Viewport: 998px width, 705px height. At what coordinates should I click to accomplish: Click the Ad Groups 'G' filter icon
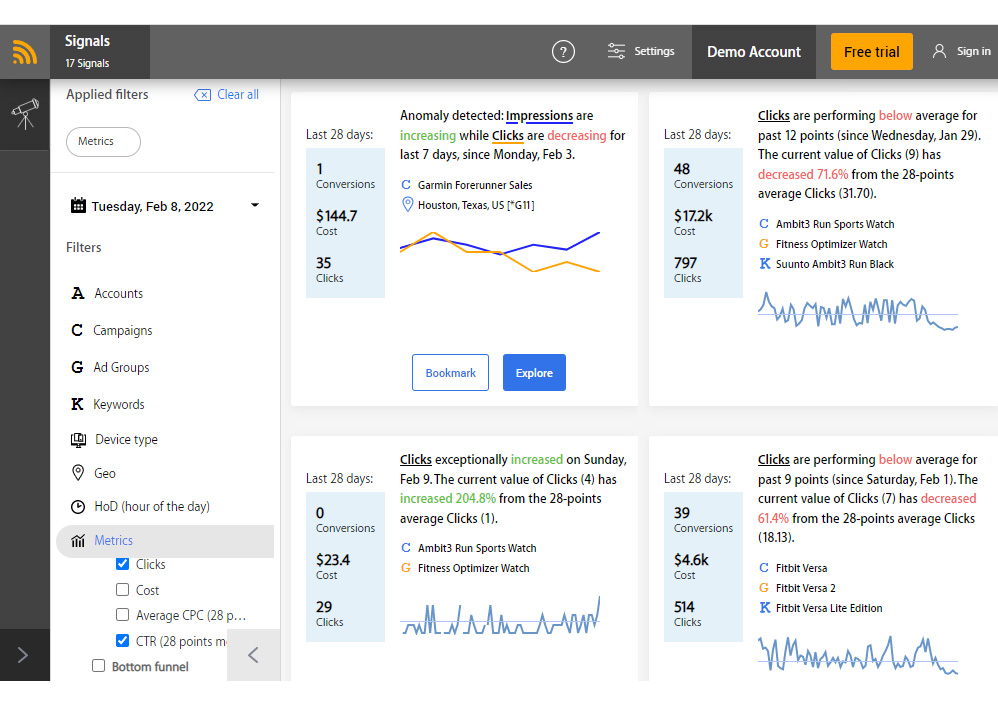pyautogui.click(x=77, y=367)
